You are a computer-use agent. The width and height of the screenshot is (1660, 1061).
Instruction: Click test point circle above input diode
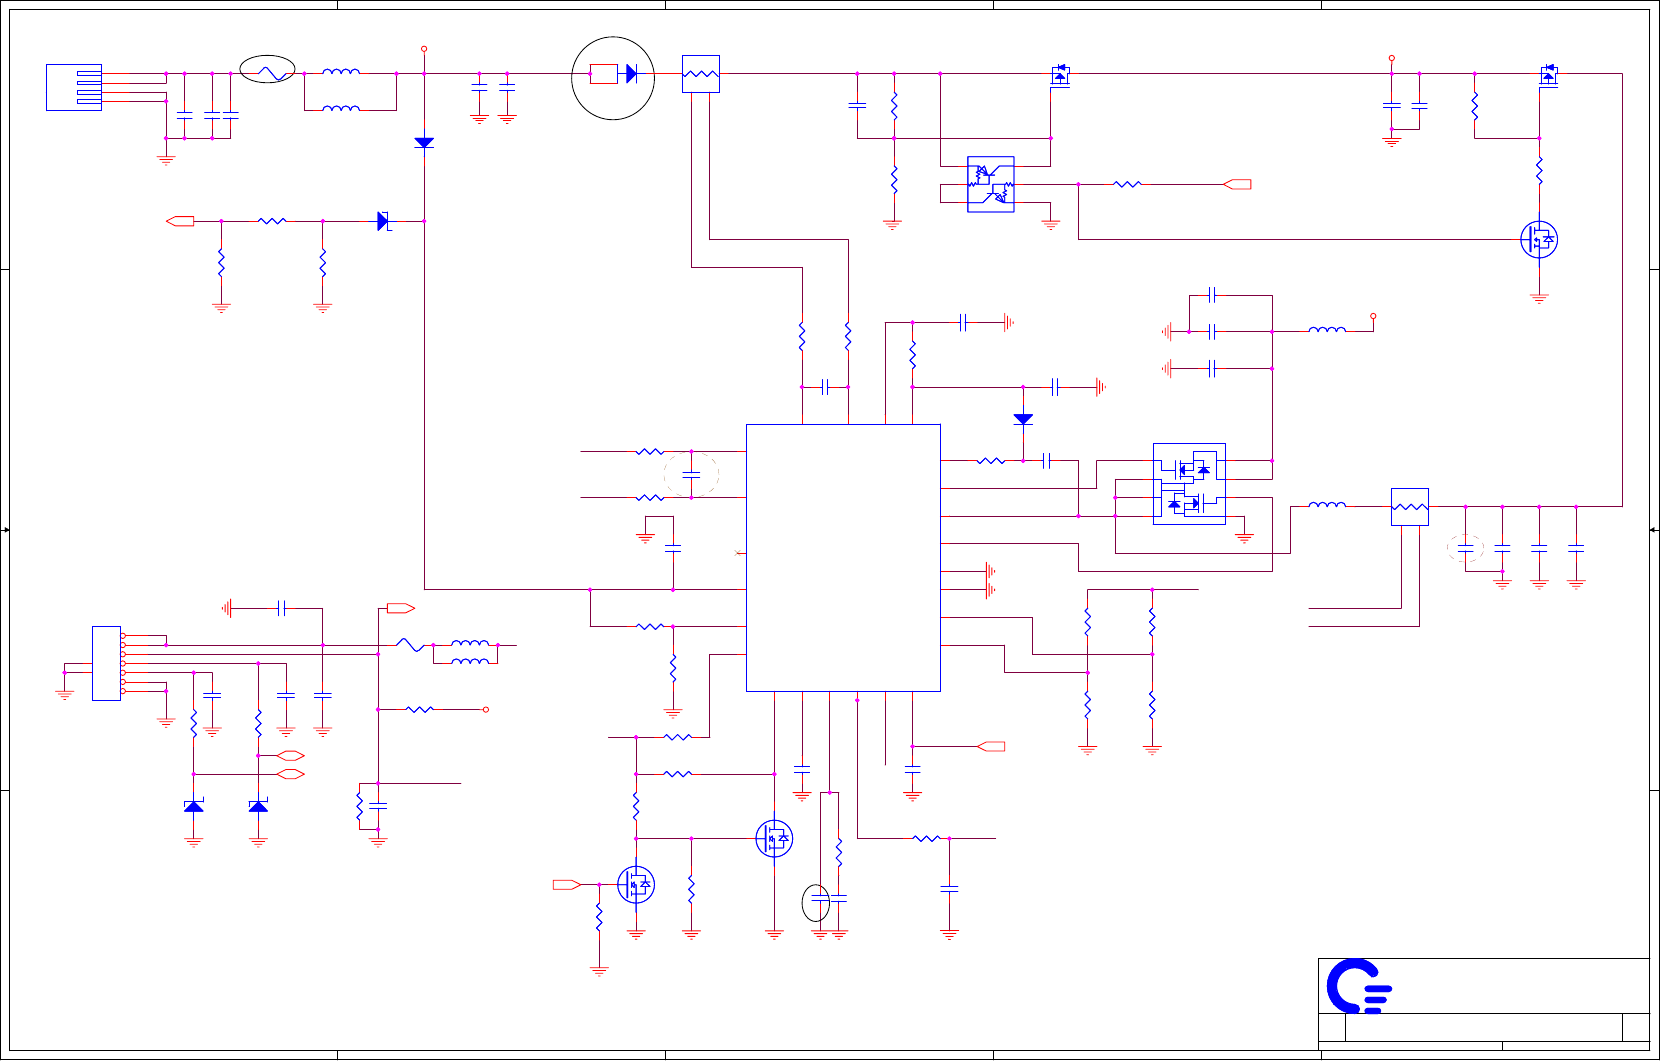pos(424,48)
